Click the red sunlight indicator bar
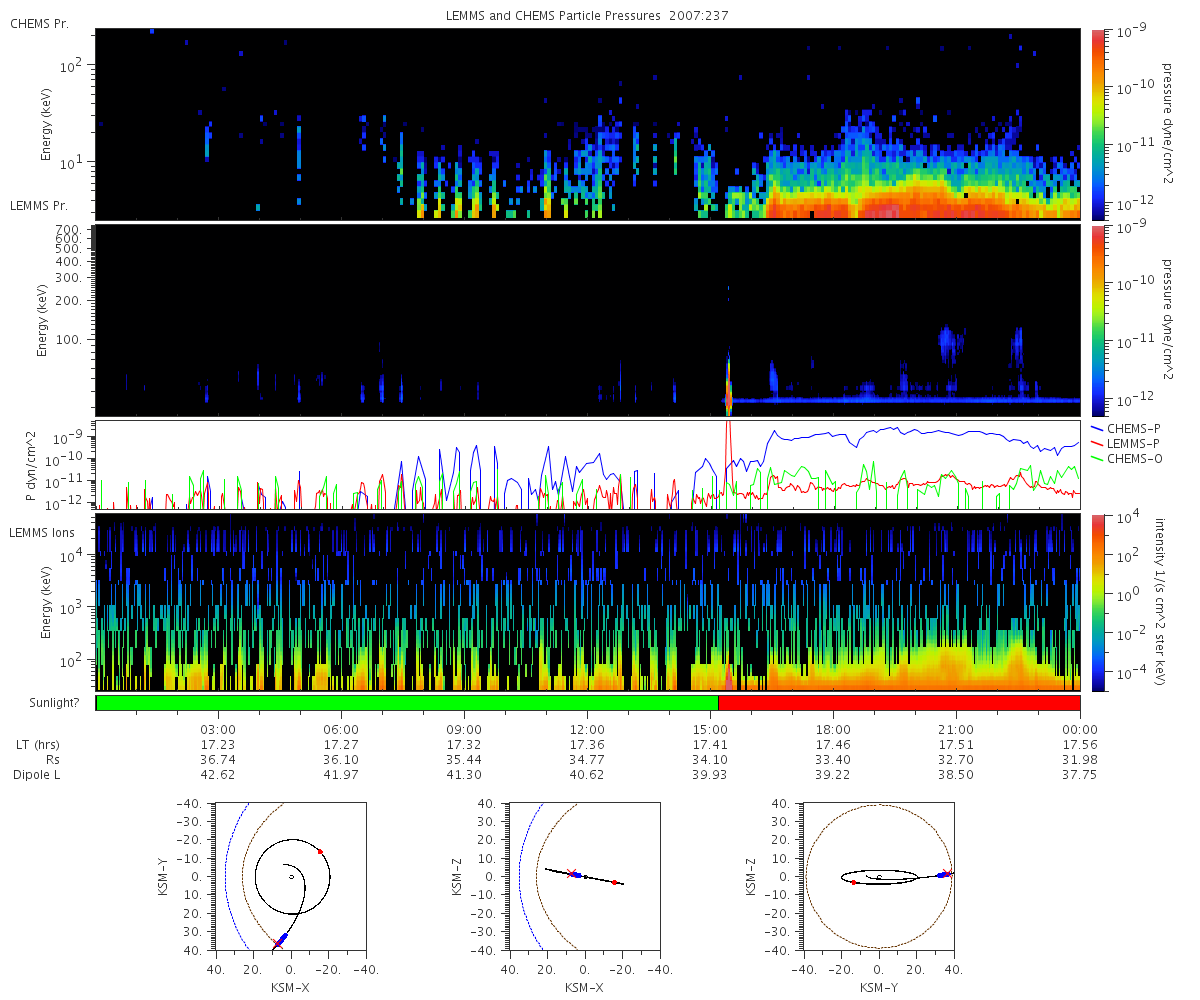Image resolution: width=1200 pixels, height=1000 pixels. [x=899, y=703]
